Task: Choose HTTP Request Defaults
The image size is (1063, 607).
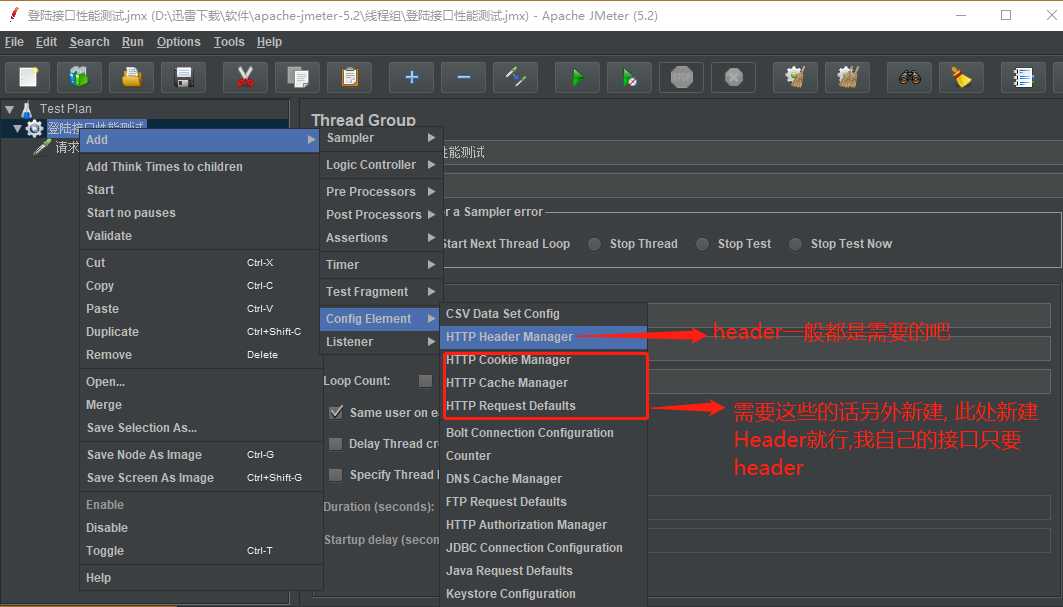Action: [544, 406]
